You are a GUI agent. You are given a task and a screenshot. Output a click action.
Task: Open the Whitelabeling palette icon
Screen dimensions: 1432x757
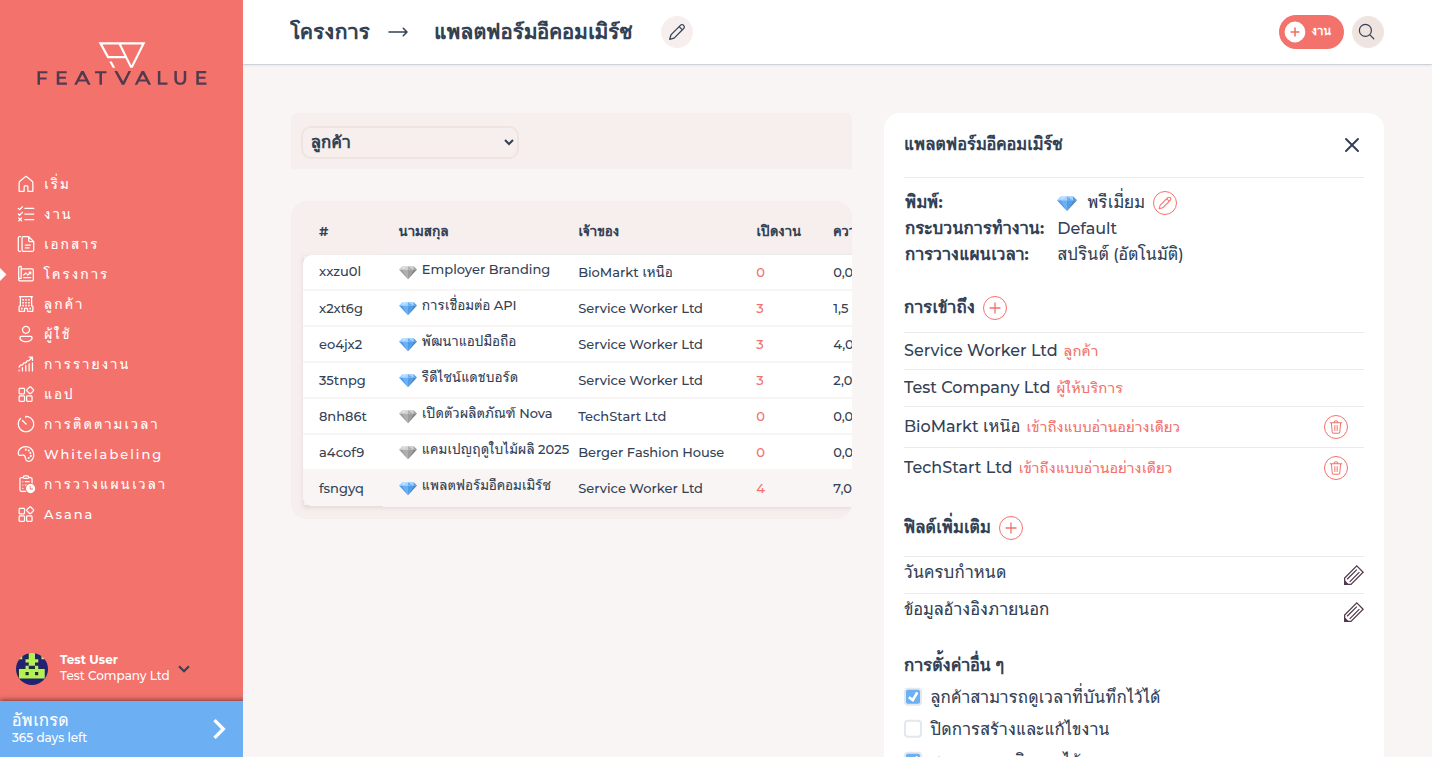pos(26,454)
